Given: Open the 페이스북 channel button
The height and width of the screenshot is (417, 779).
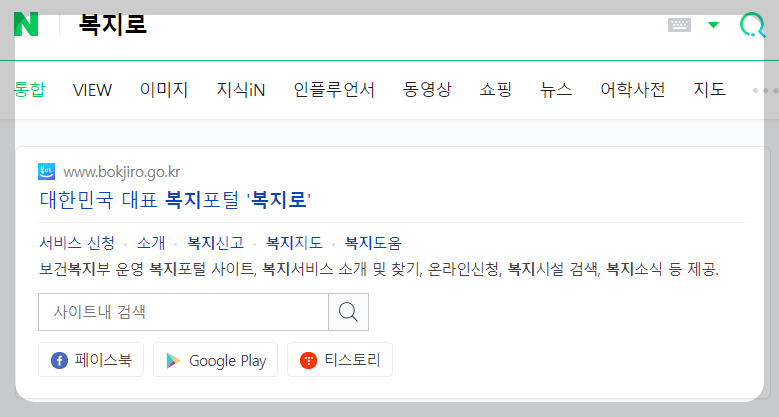Looking at the screenshot, I should (91, 360).
